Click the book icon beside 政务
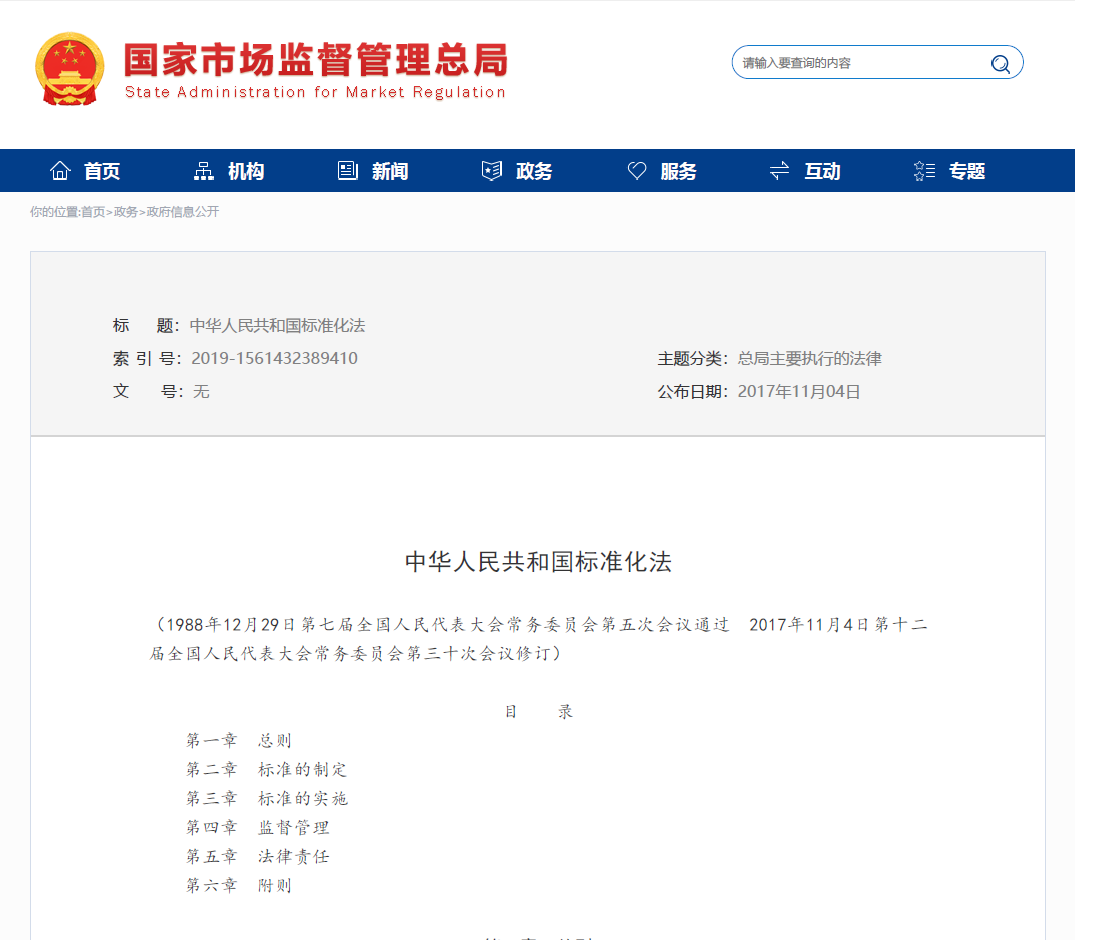The height and width of the screenshot is (940, 1110). (491, 170)
